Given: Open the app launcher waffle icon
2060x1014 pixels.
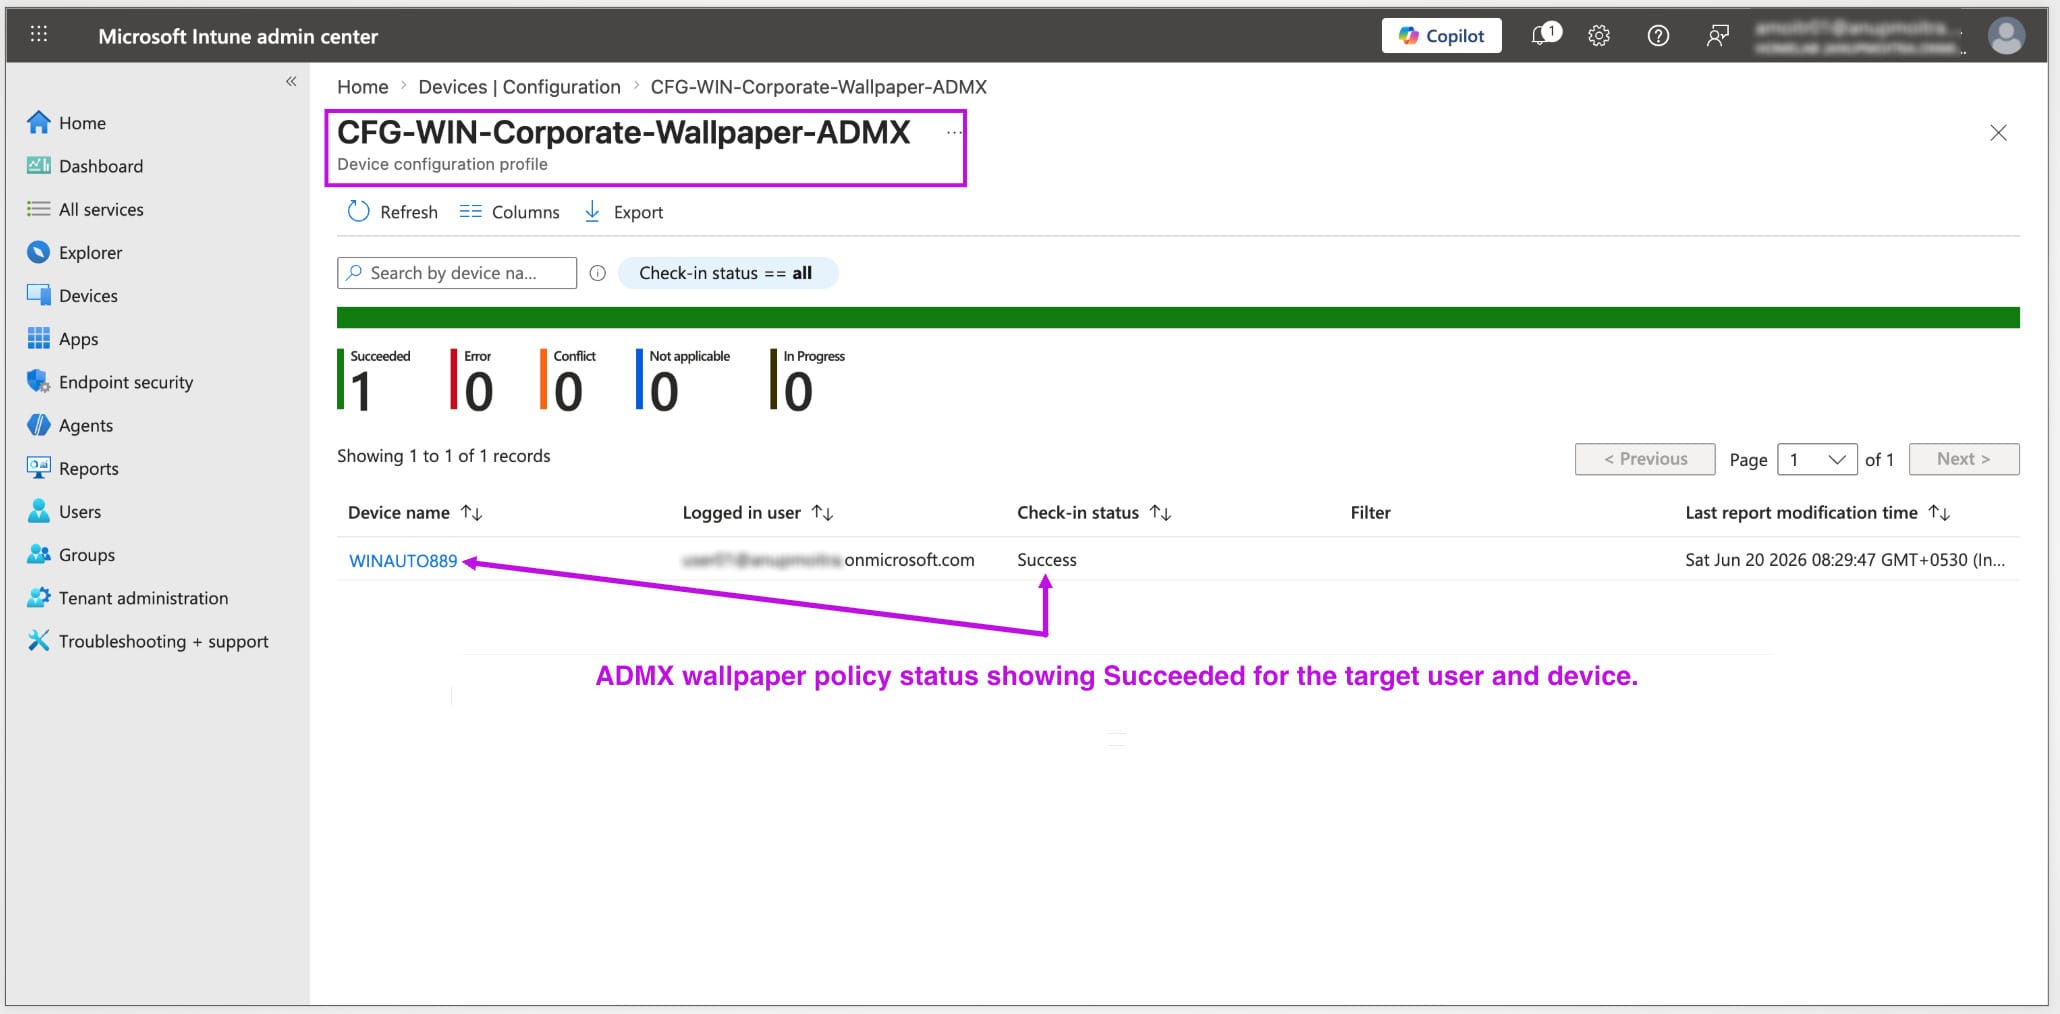Looking at the screenshot, I should click(39, 35).
